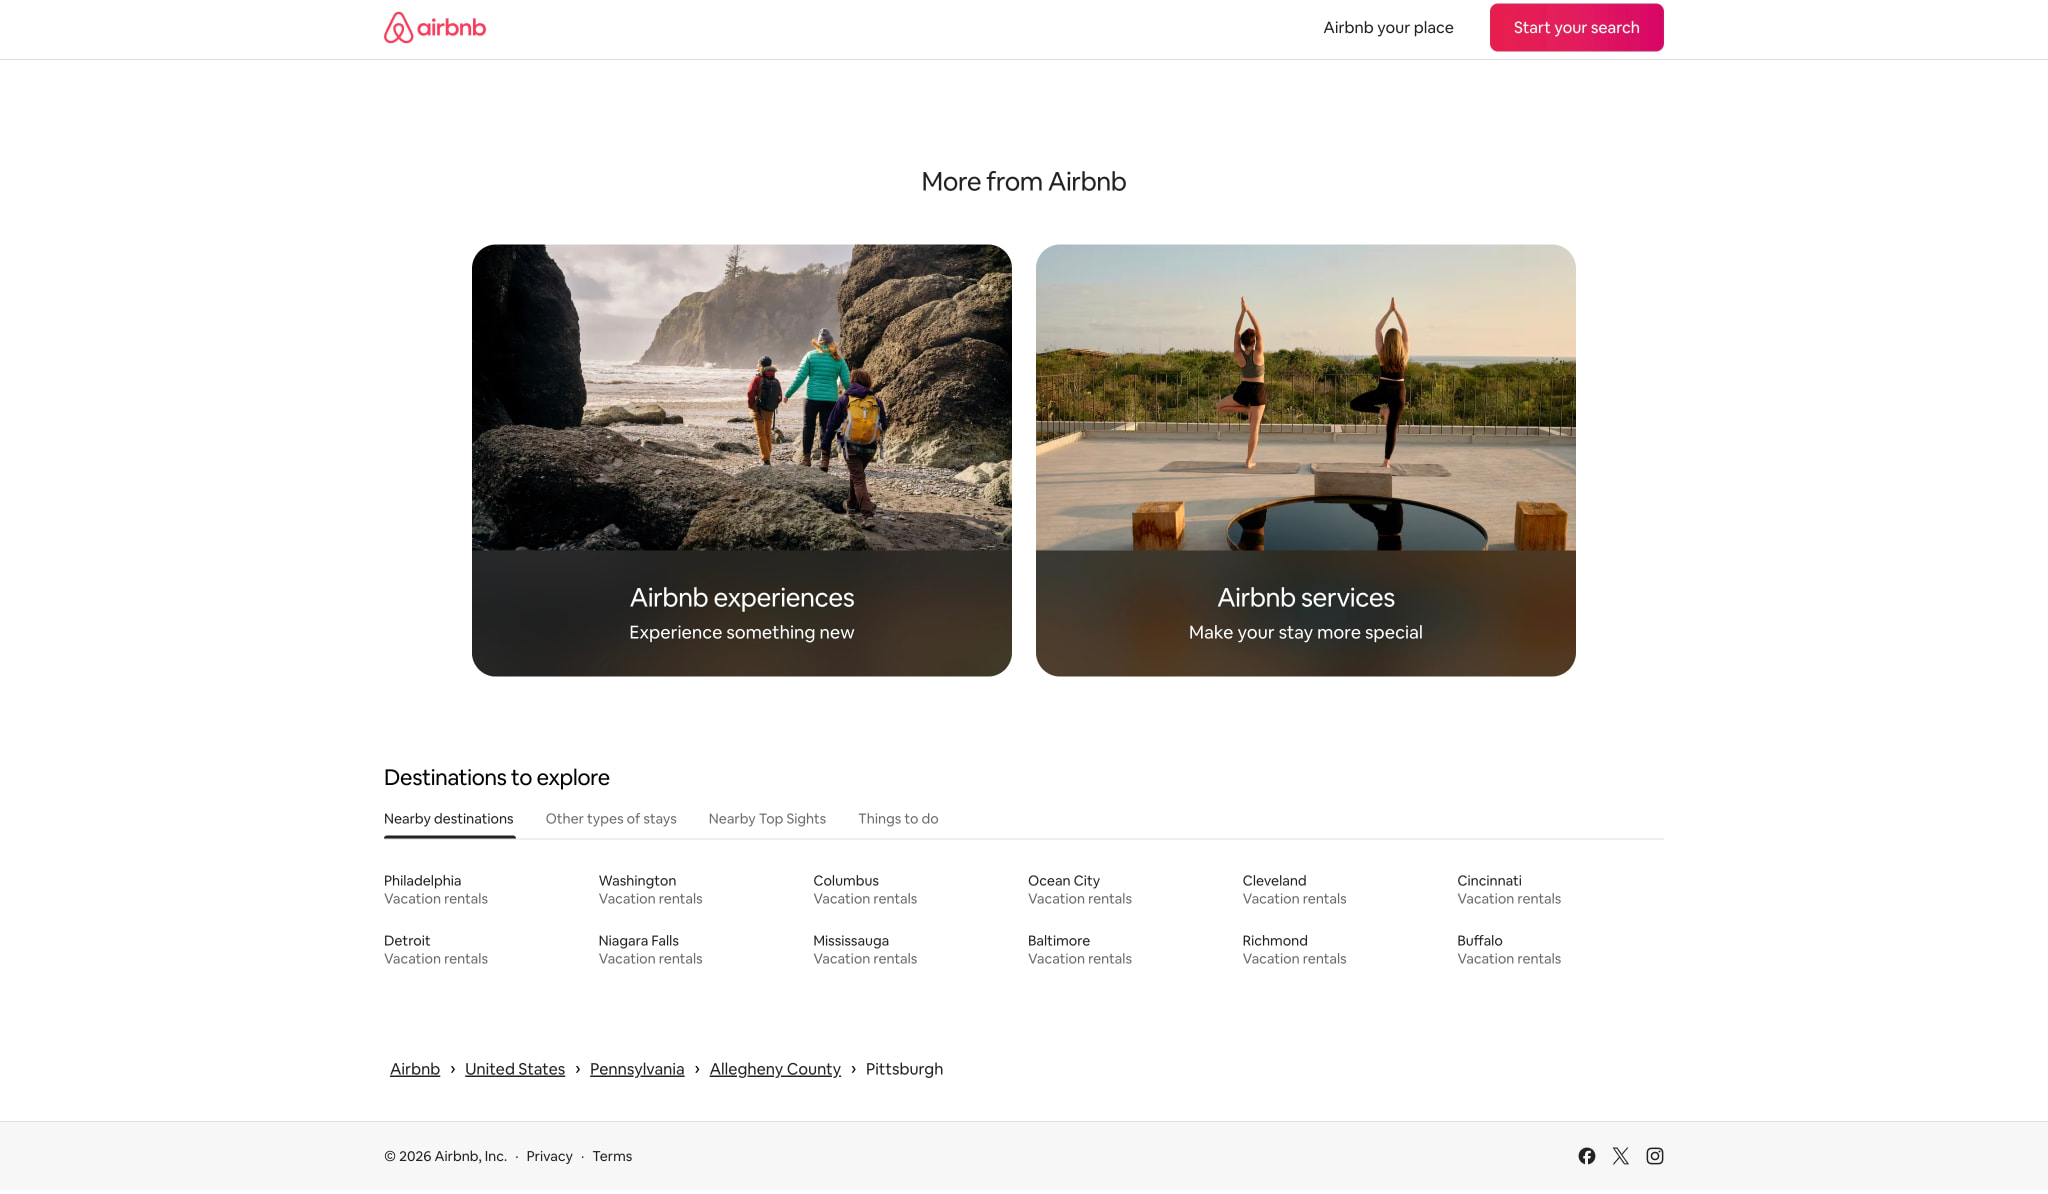Open Mississauga vacation rentals
Screen dimensions: 2048x1194
(x=865, y=950)
